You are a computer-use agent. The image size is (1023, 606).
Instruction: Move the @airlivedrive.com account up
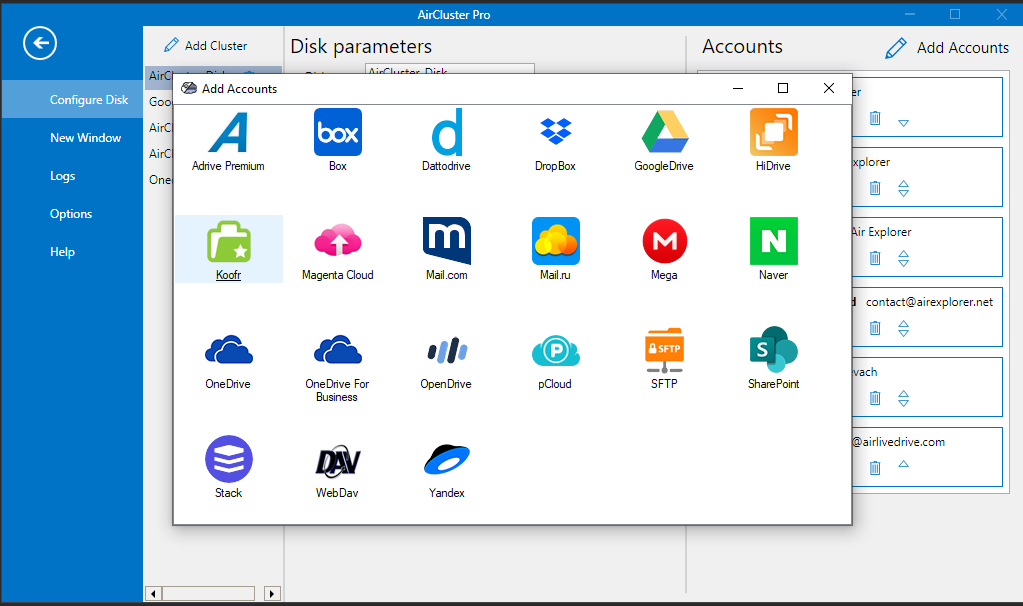click(904, 464)
